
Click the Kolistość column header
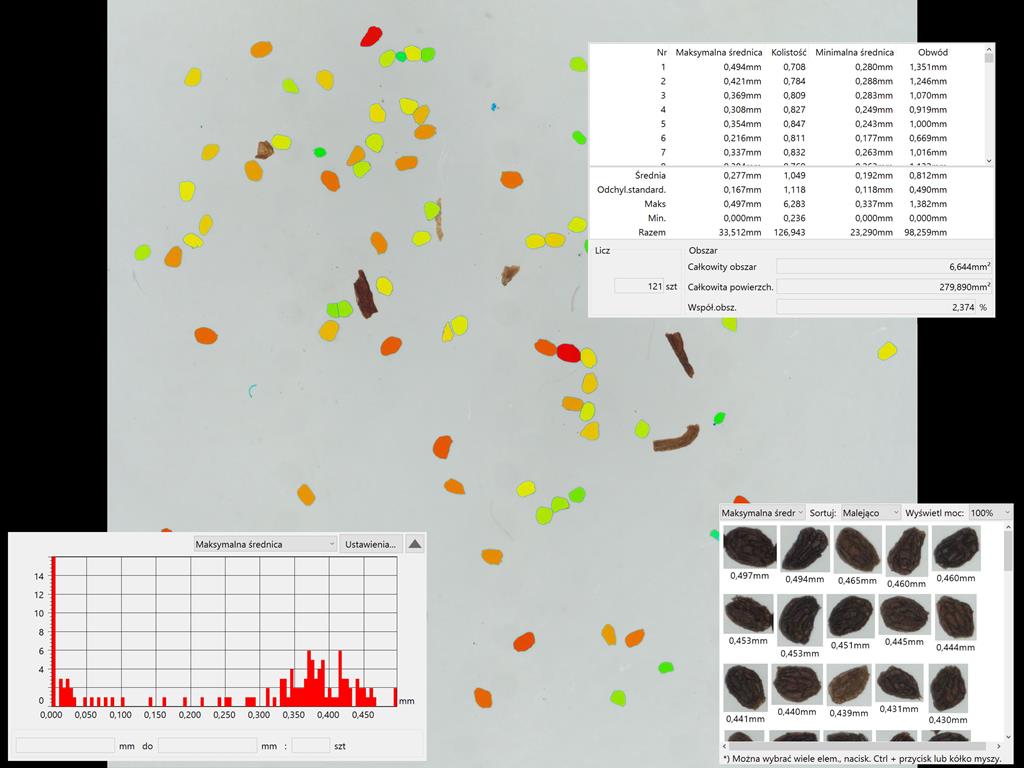tap(788, 52)
